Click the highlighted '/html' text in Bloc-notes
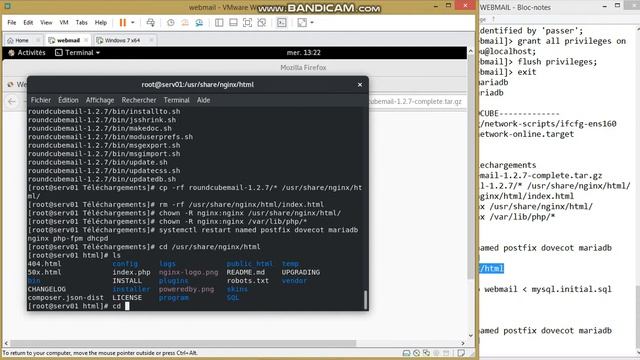The image size is (640, 360). (x=491, y=268)
